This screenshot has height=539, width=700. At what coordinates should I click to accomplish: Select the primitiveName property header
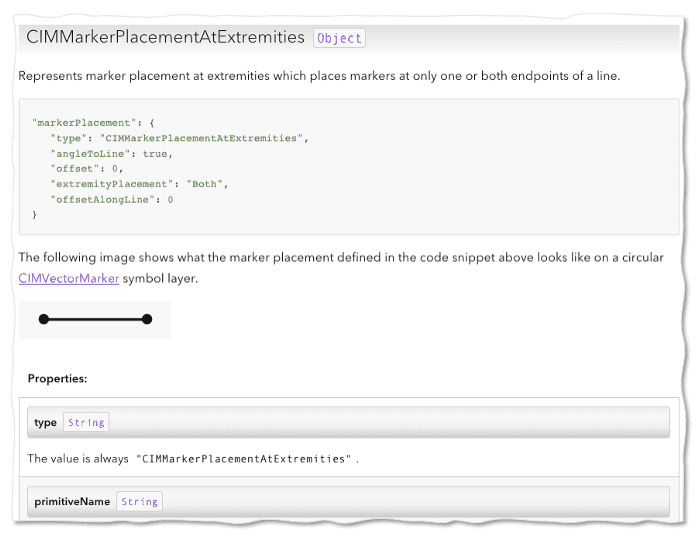point(72,501)
